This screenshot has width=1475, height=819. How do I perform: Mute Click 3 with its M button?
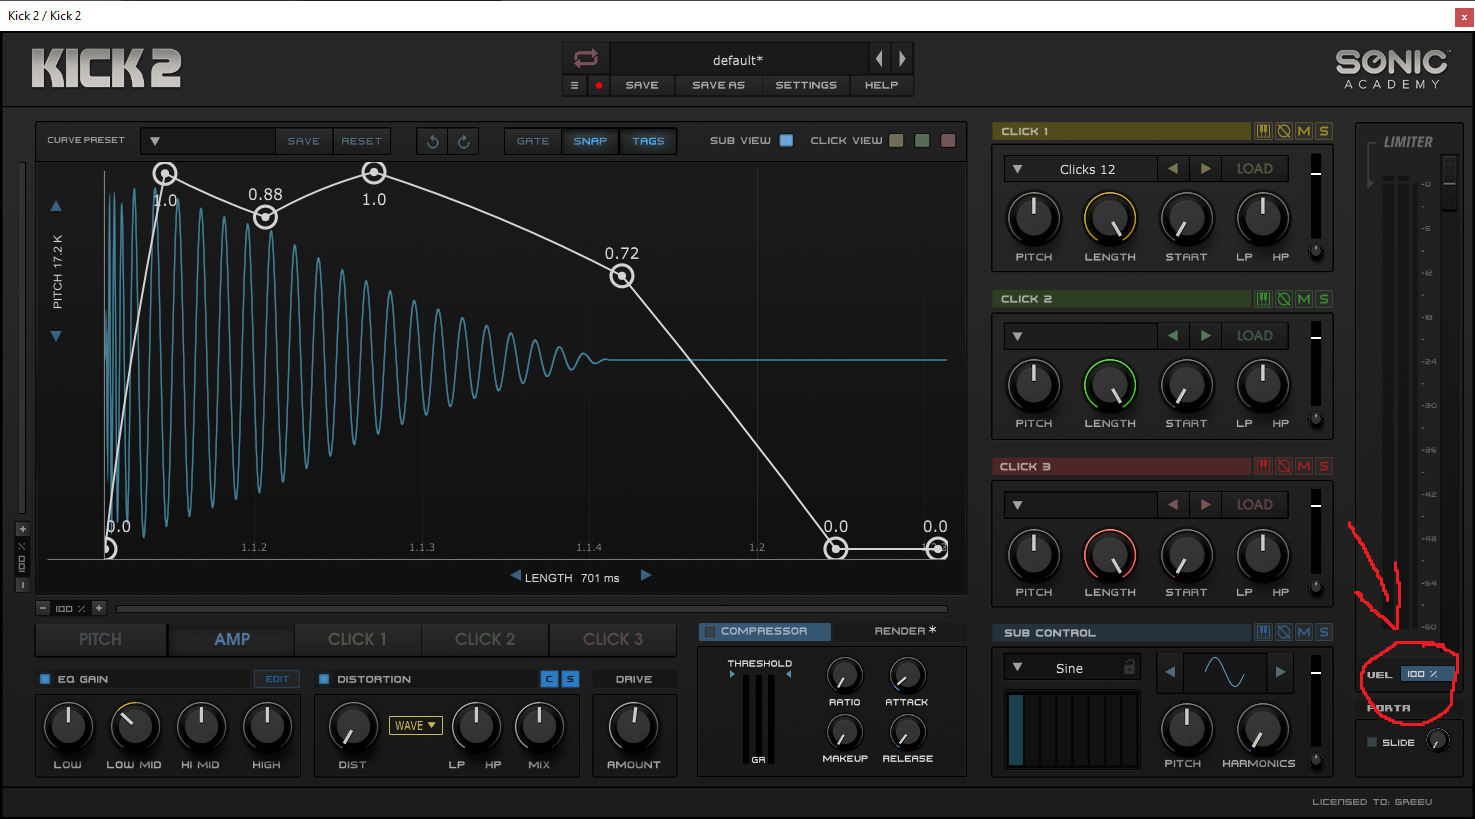coord(1304,466)
